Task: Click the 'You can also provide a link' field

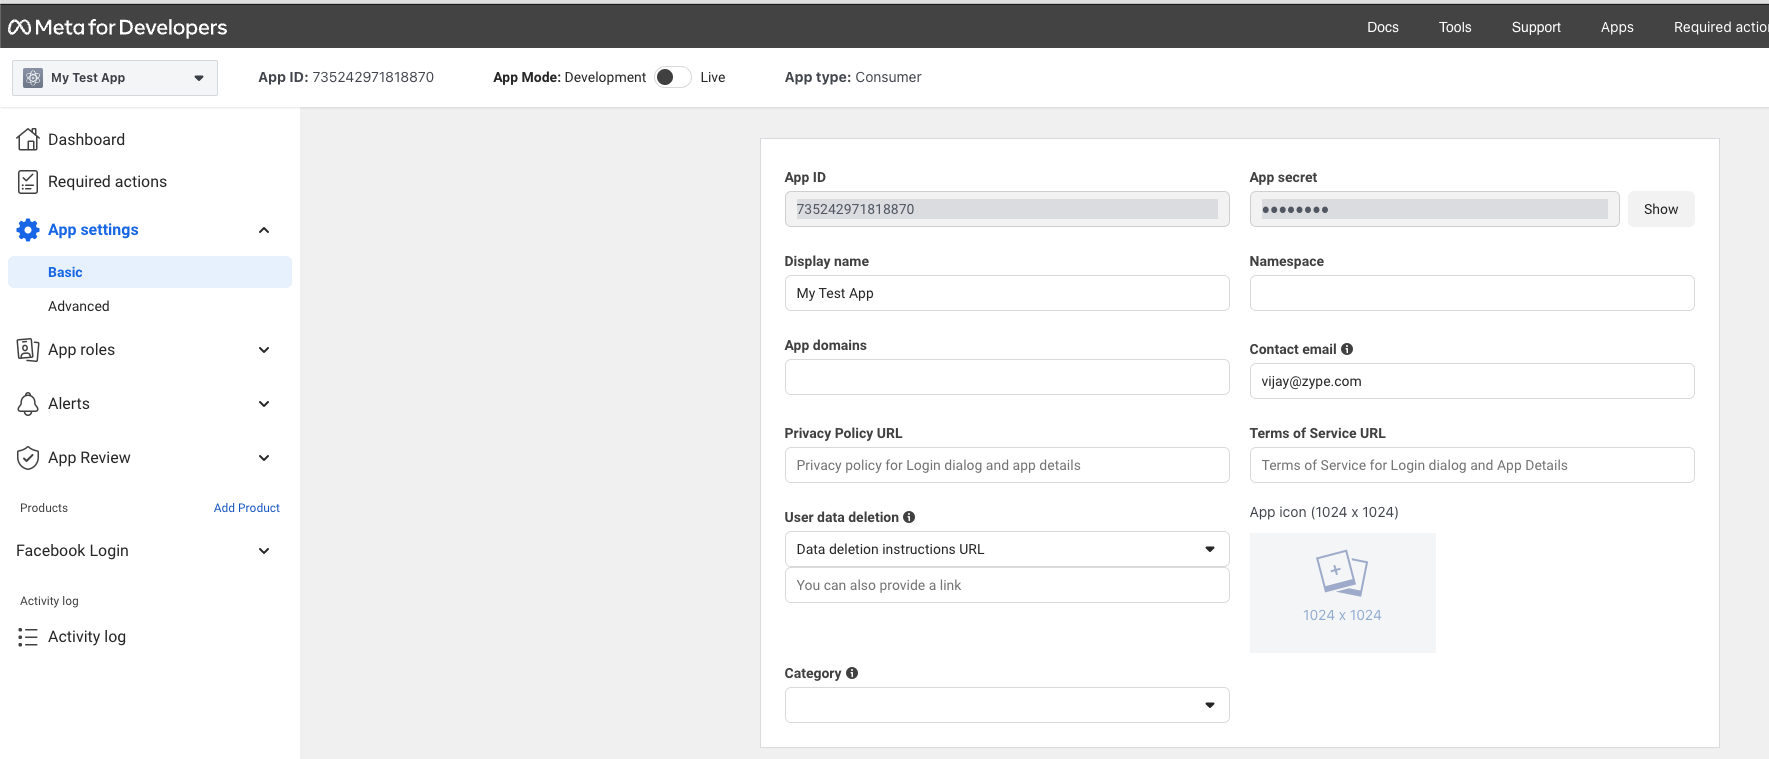Action: 1007,585
